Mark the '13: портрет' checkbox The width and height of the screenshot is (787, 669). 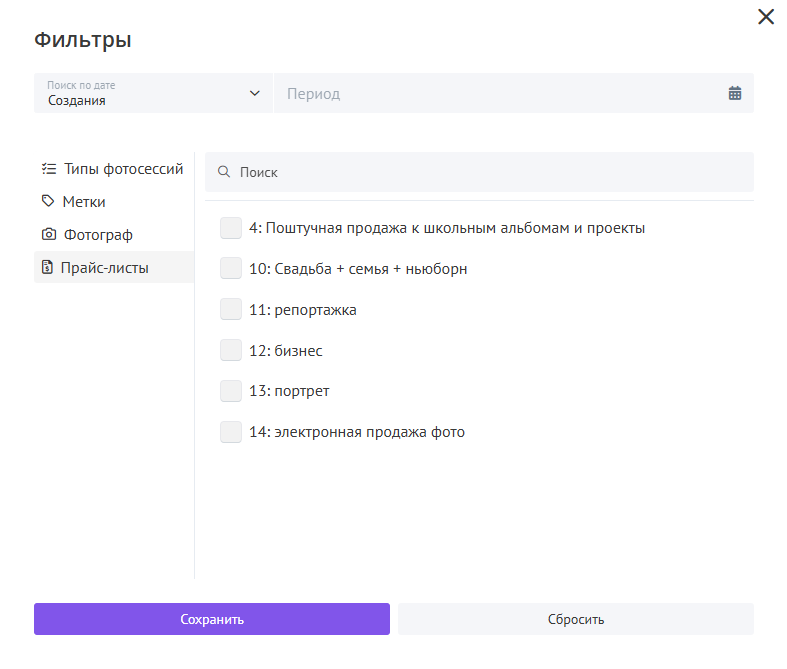coord(231,391)
